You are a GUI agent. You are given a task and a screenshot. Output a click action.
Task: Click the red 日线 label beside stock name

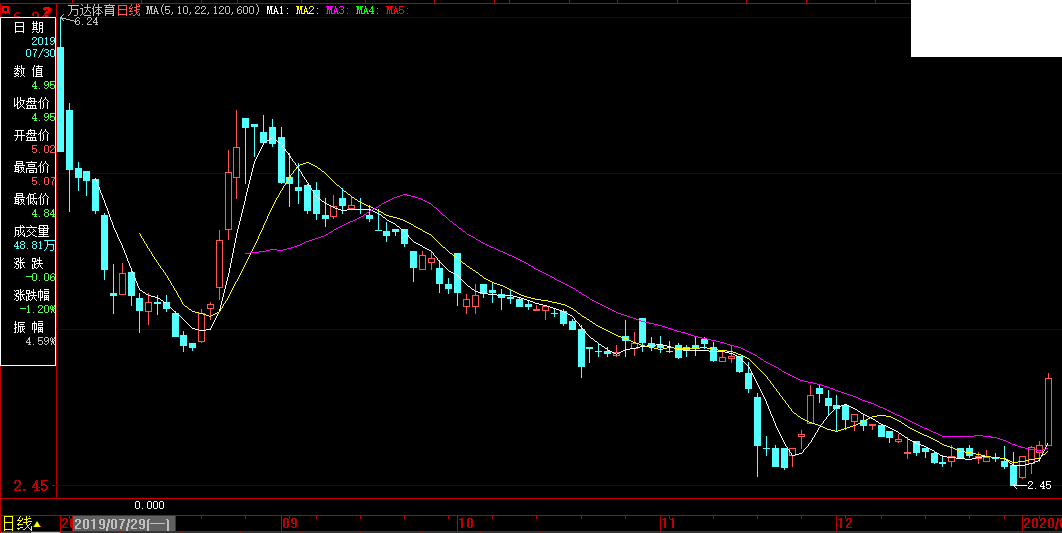point(129,10)
